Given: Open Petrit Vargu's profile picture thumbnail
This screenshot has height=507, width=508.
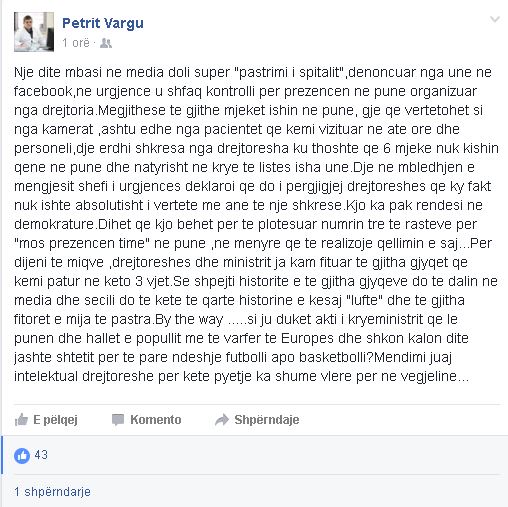Looking at the screenshot, I should pos(34,32).
